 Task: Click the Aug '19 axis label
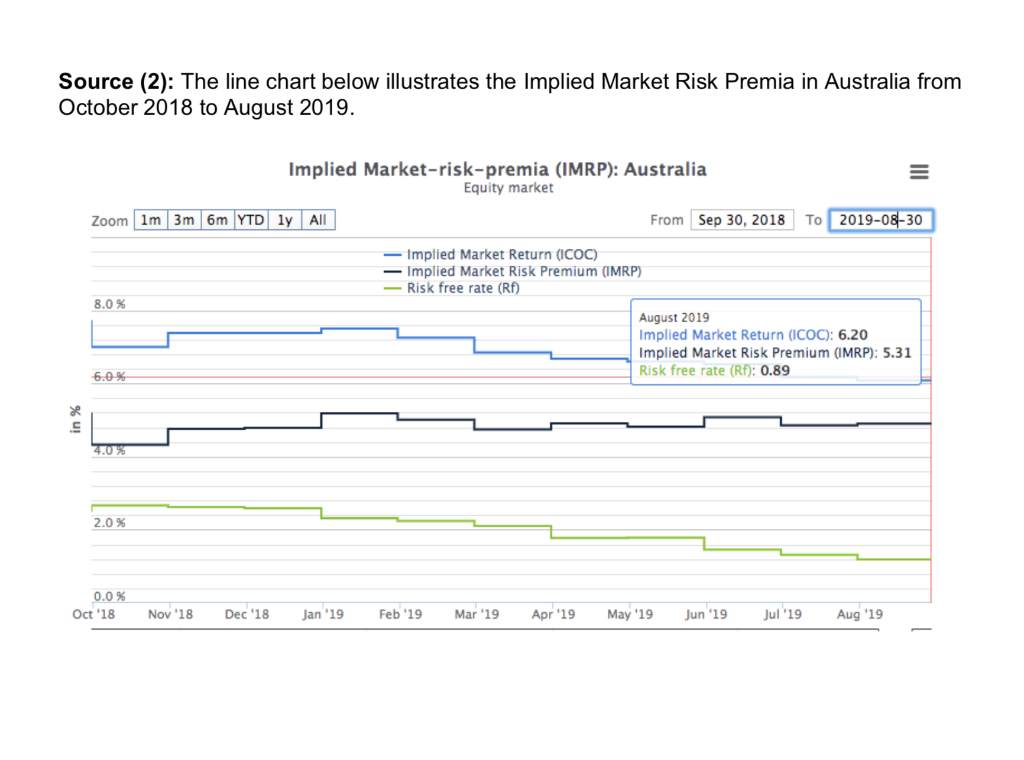point(859,614)
